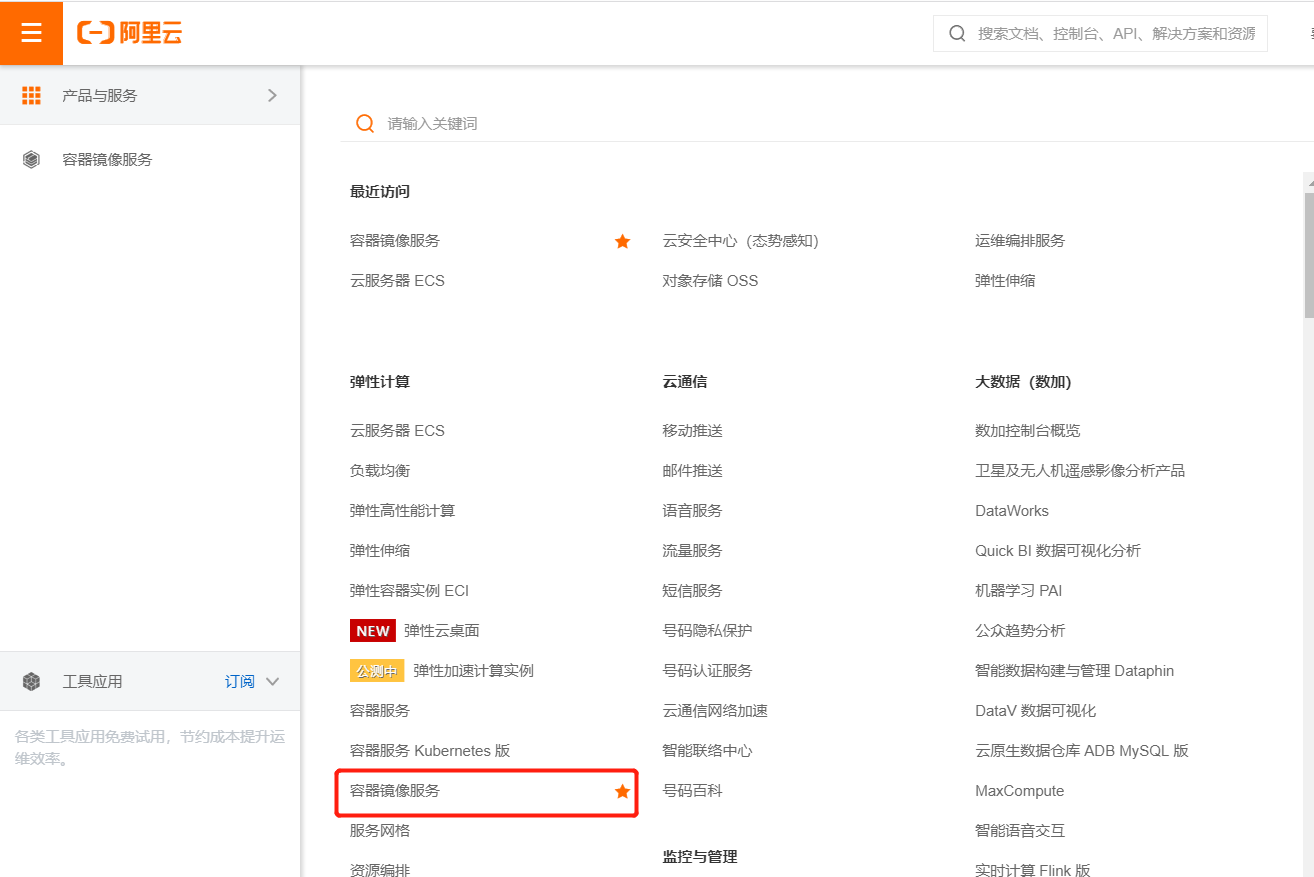
Task: Collapse the 工具应用 dropdown chevron
Action: 272,681
